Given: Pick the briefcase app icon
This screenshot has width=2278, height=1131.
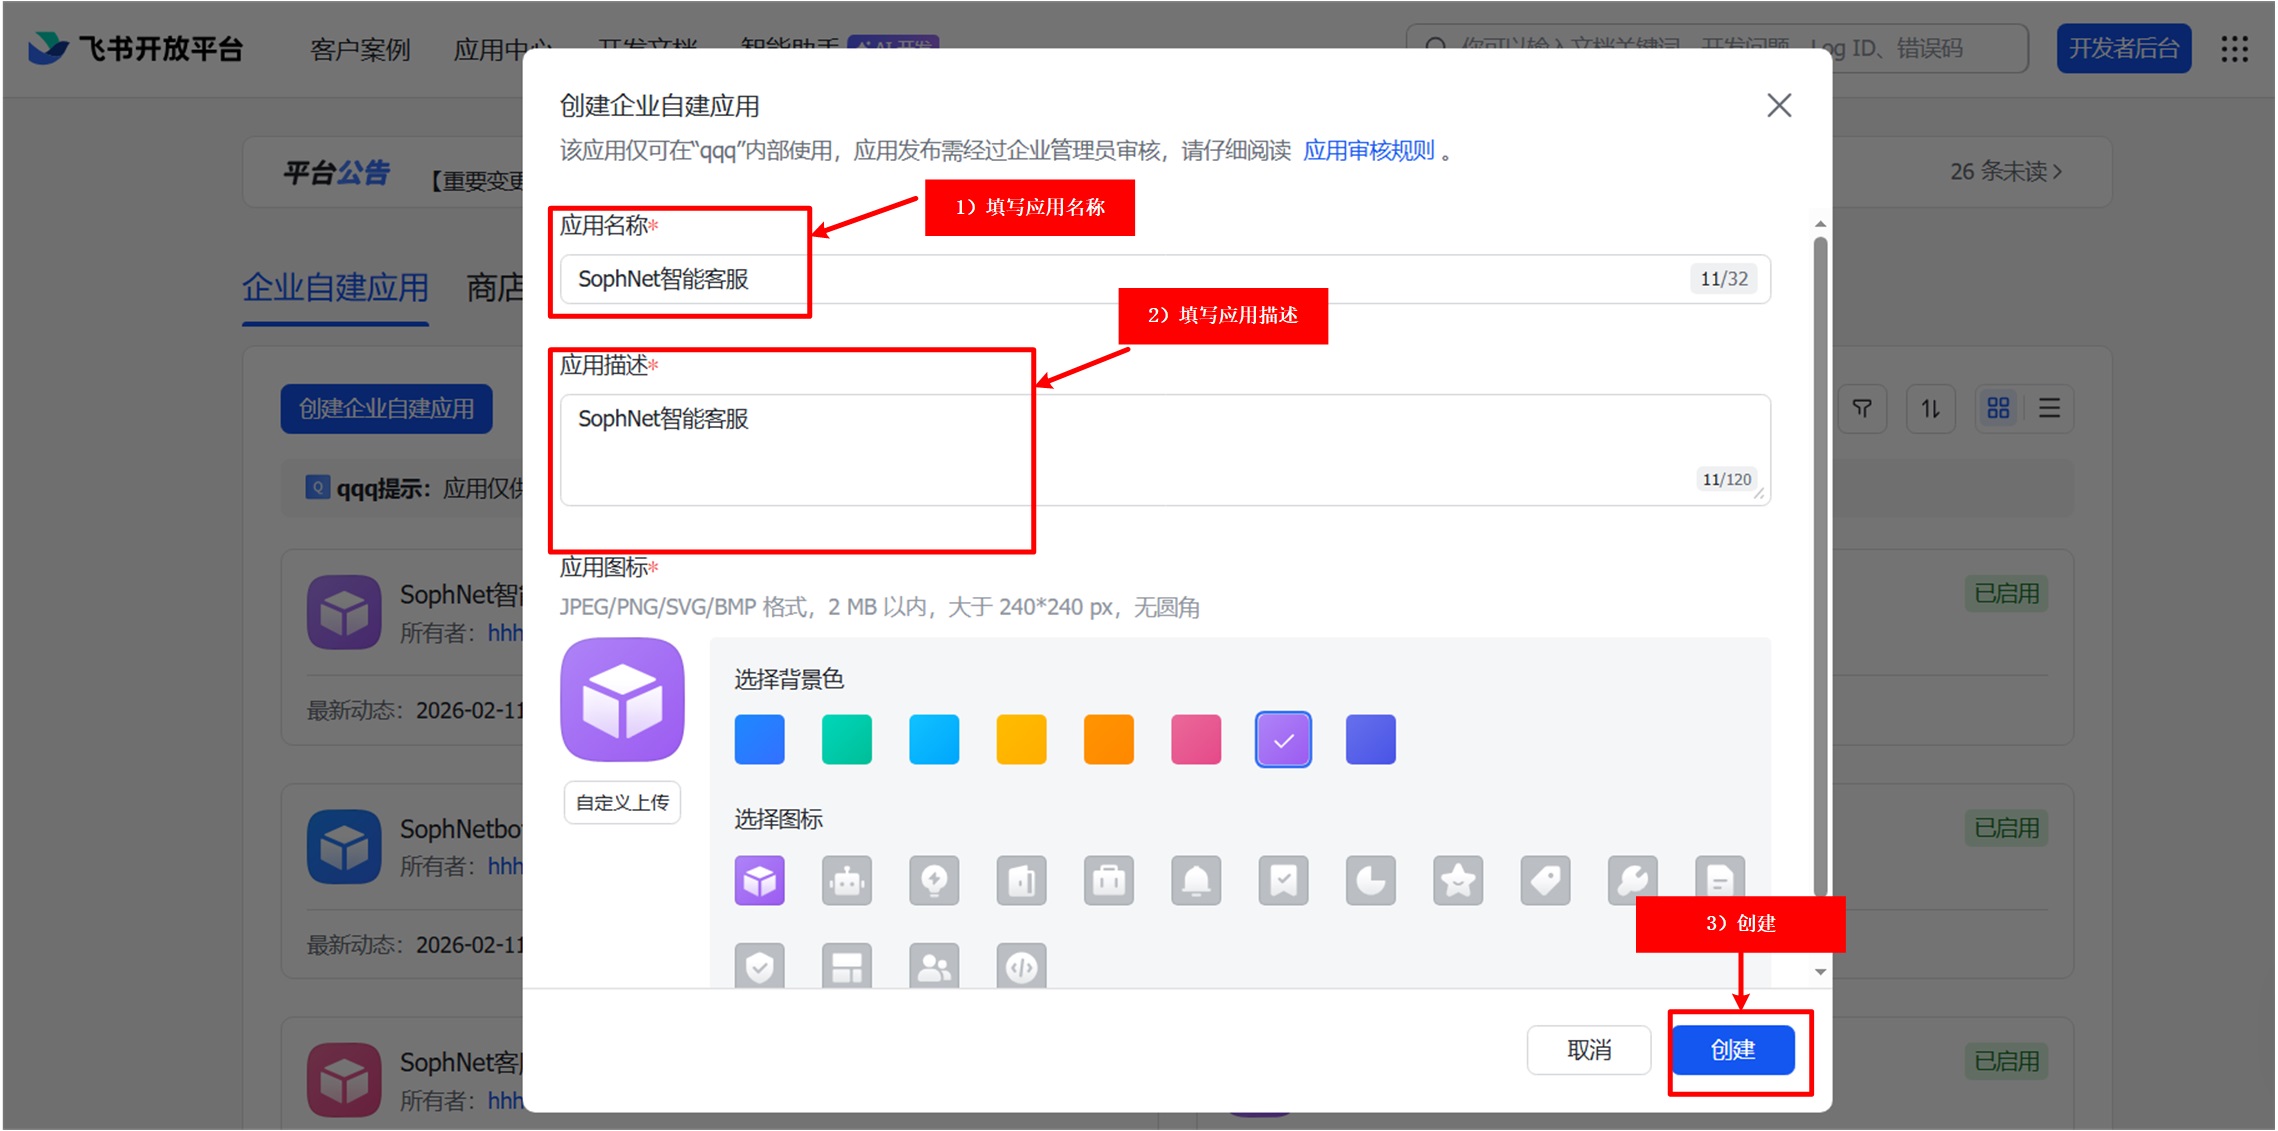Looking at the screenshot, I should pos(1108,881).
